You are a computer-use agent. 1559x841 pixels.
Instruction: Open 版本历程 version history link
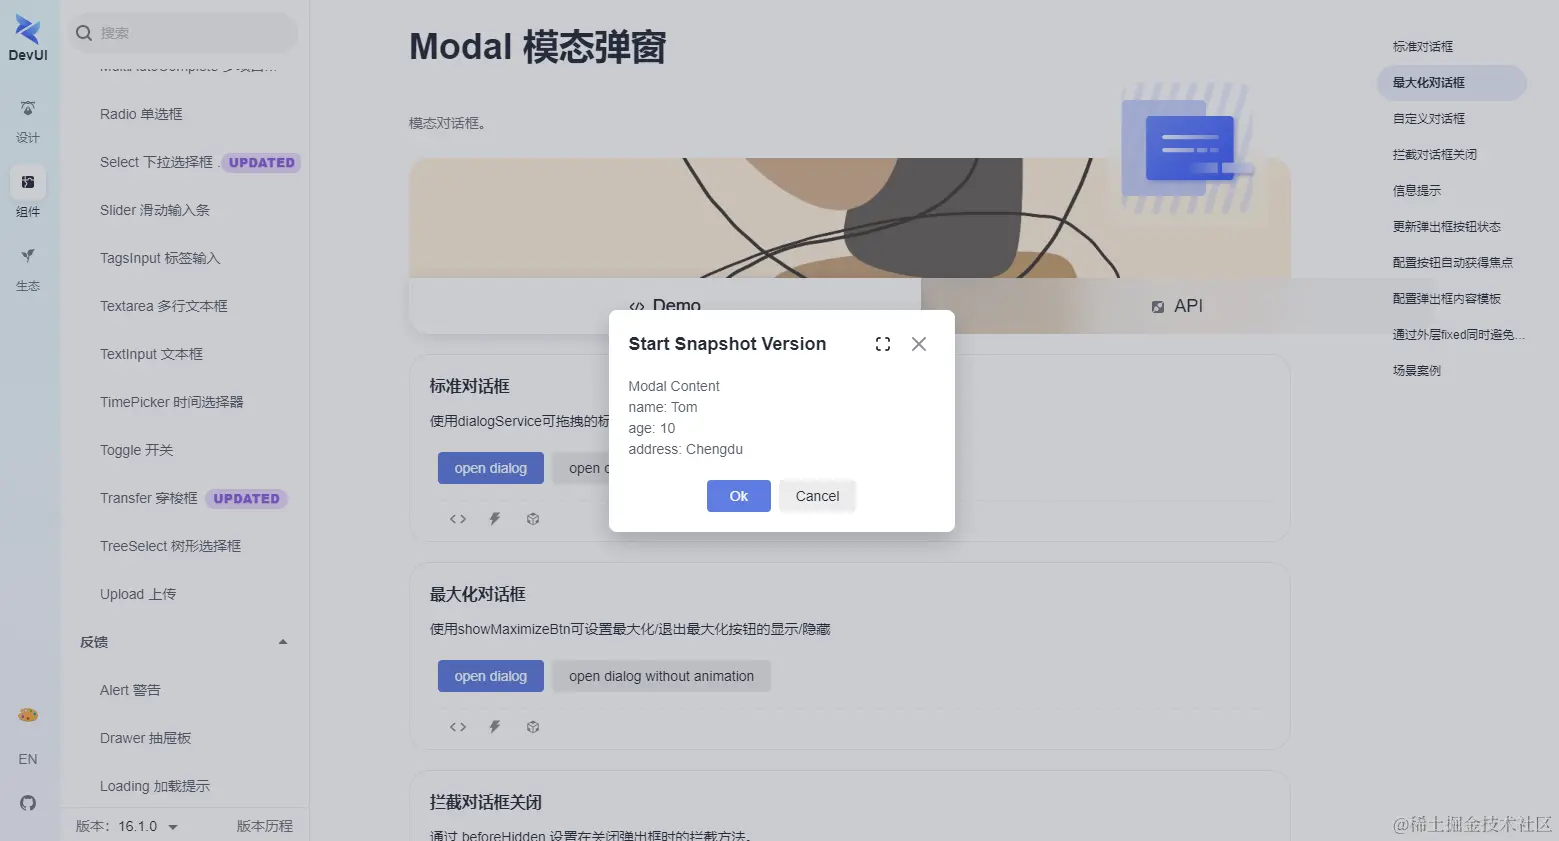tap(264, 826)
